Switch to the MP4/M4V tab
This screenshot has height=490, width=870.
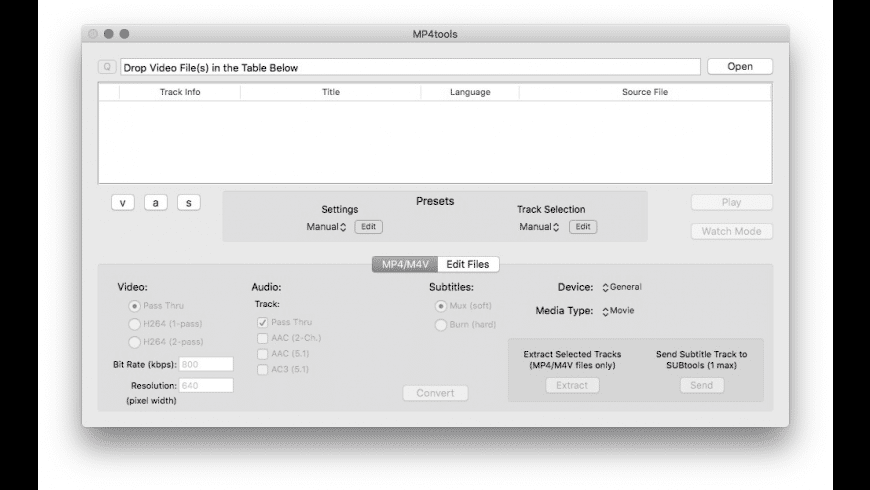point(405,264)
